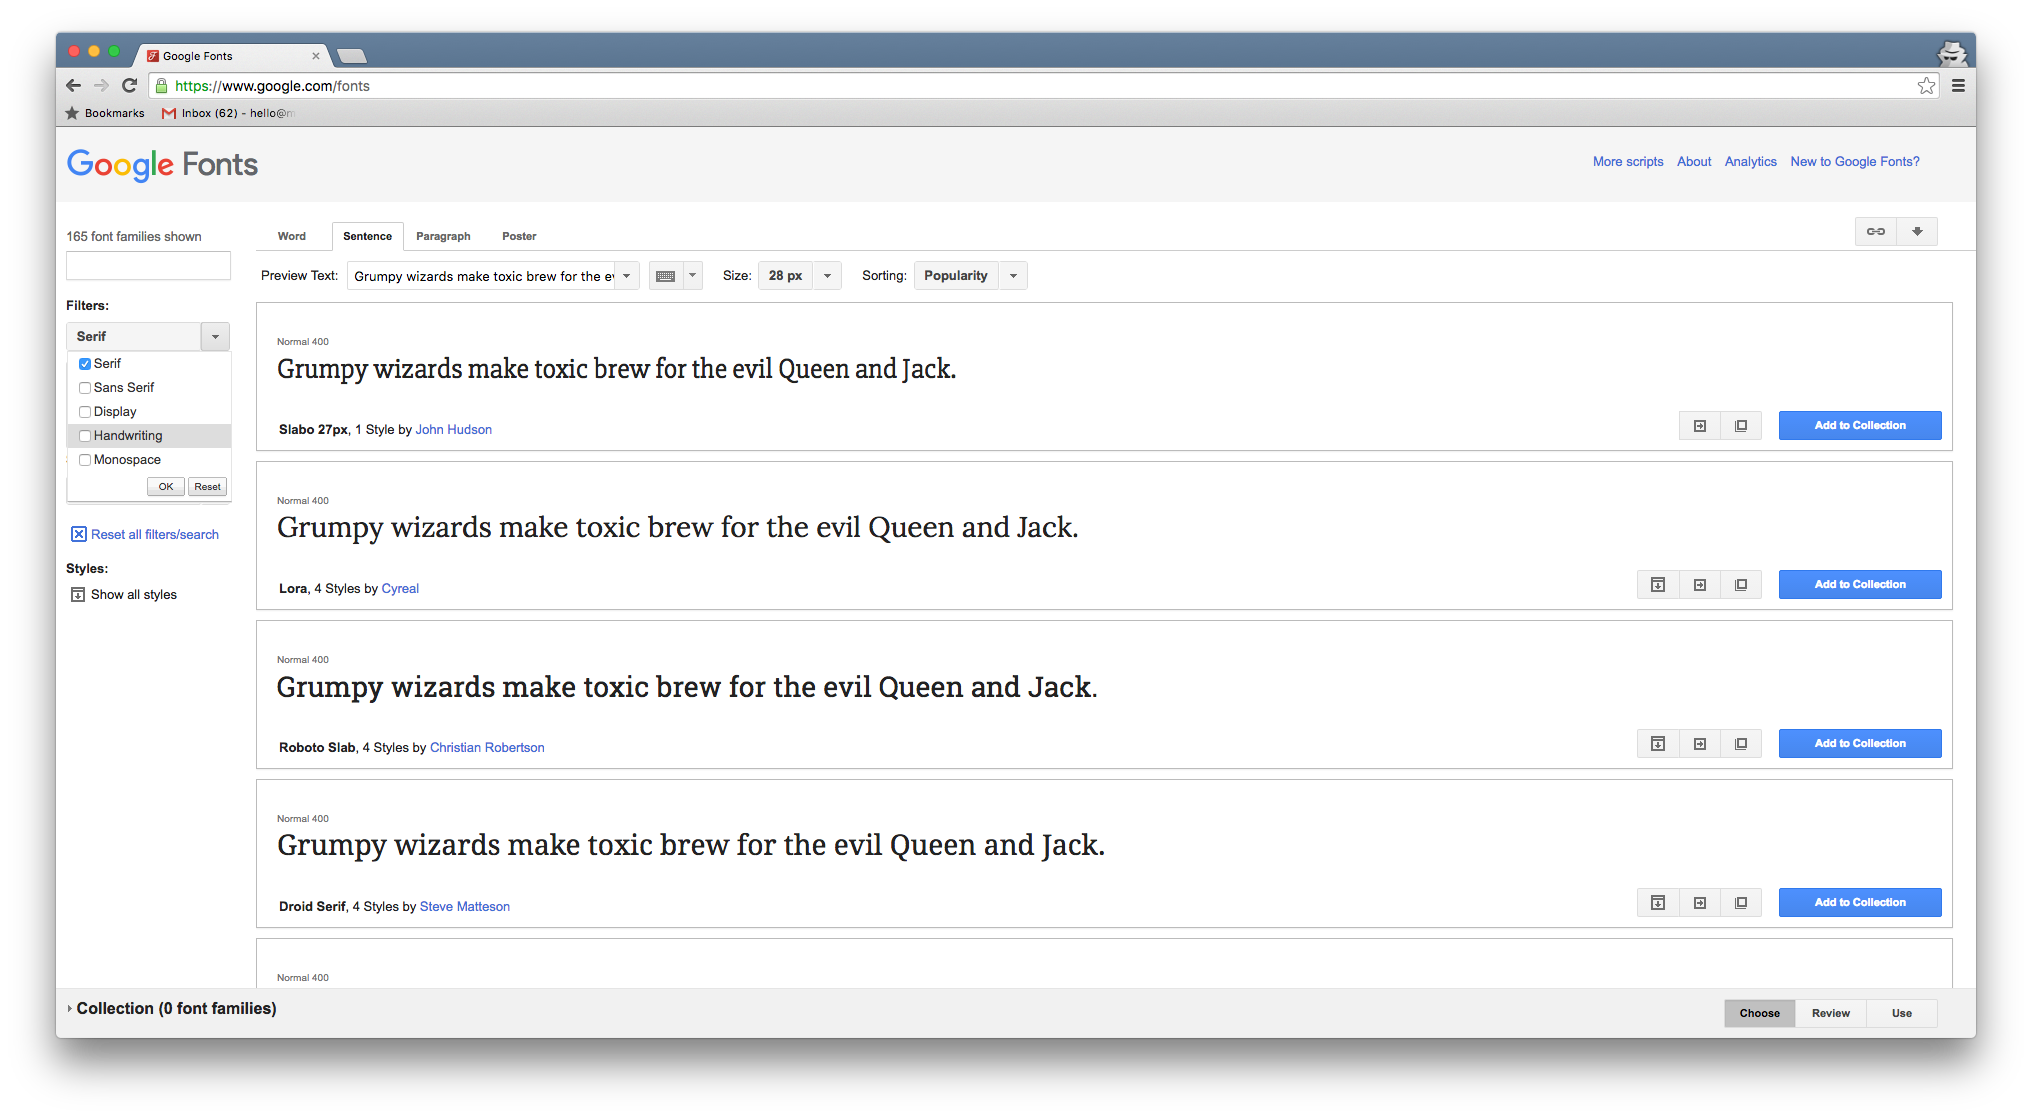The image size is (2032, 1118).
Task: Expand the Collection drawer triangle
Action: [x=69, y=1009]
